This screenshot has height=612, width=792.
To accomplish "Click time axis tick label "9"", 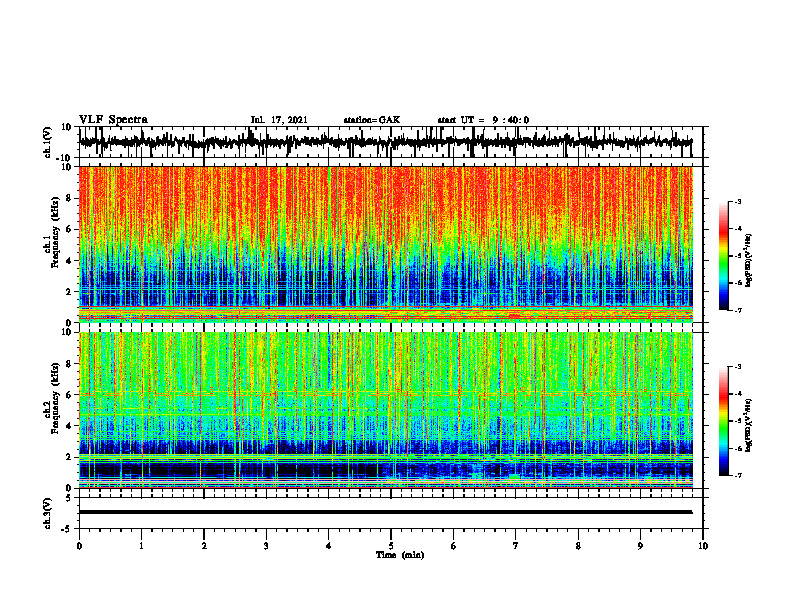I will pyautogui.click(x=640, y=546).
